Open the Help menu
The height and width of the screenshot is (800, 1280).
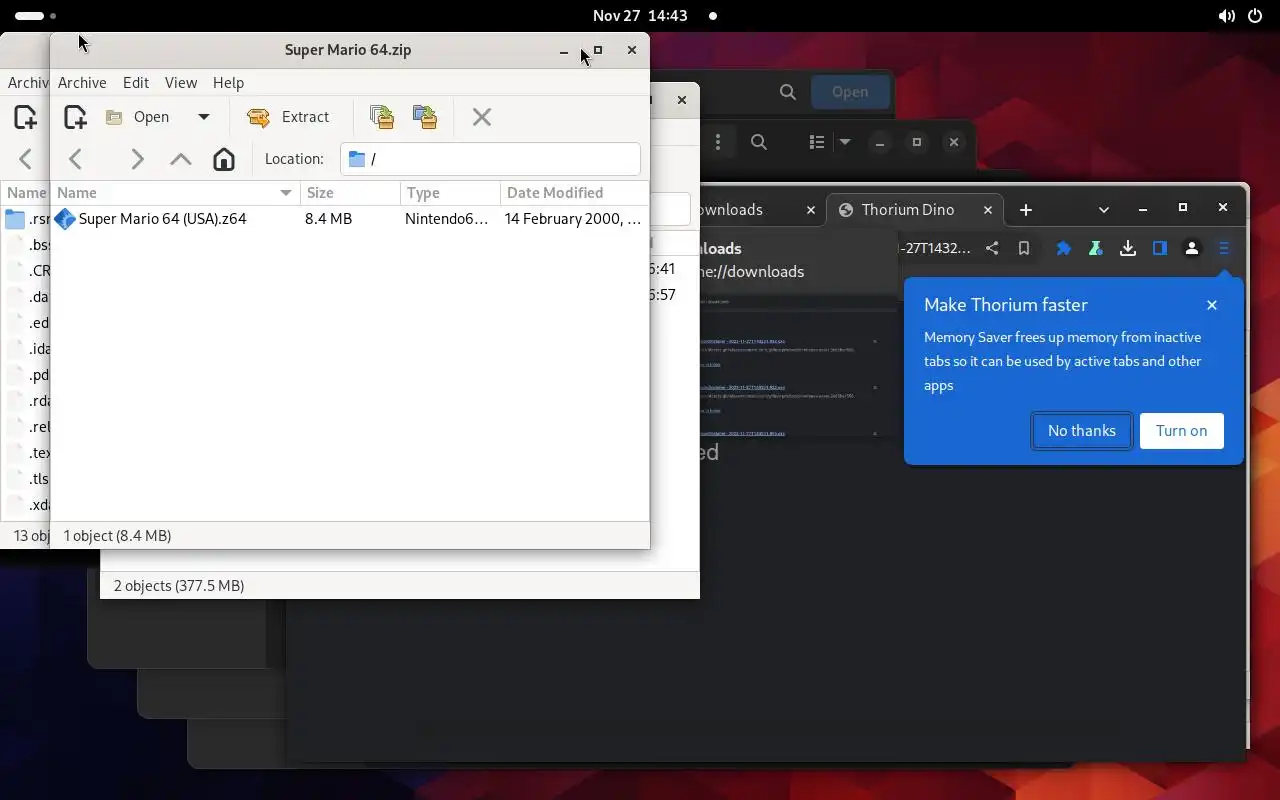tap(228, 83)
